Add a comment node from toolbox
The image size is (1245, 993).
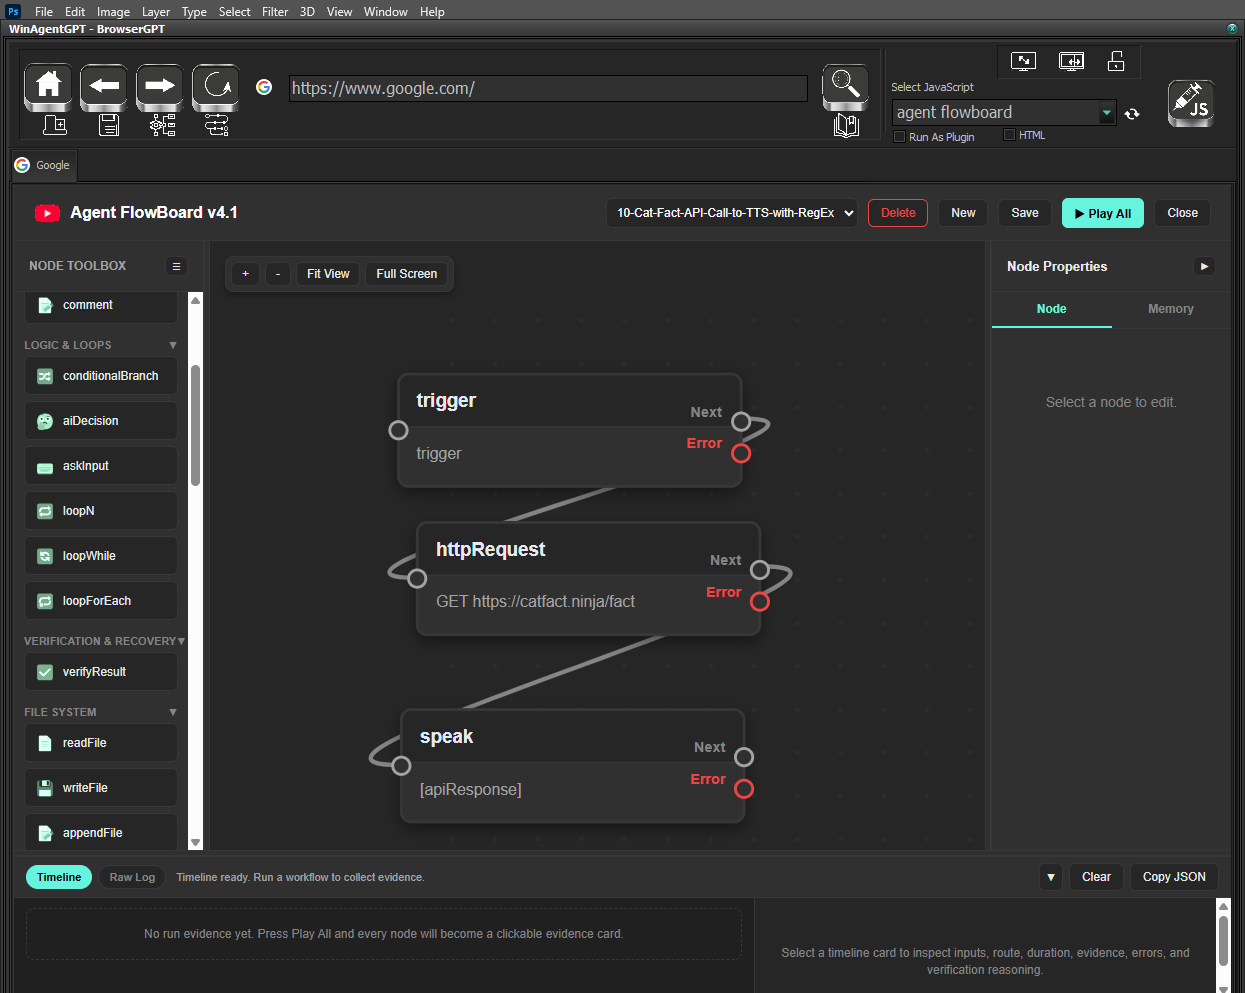tap(101, 305)
